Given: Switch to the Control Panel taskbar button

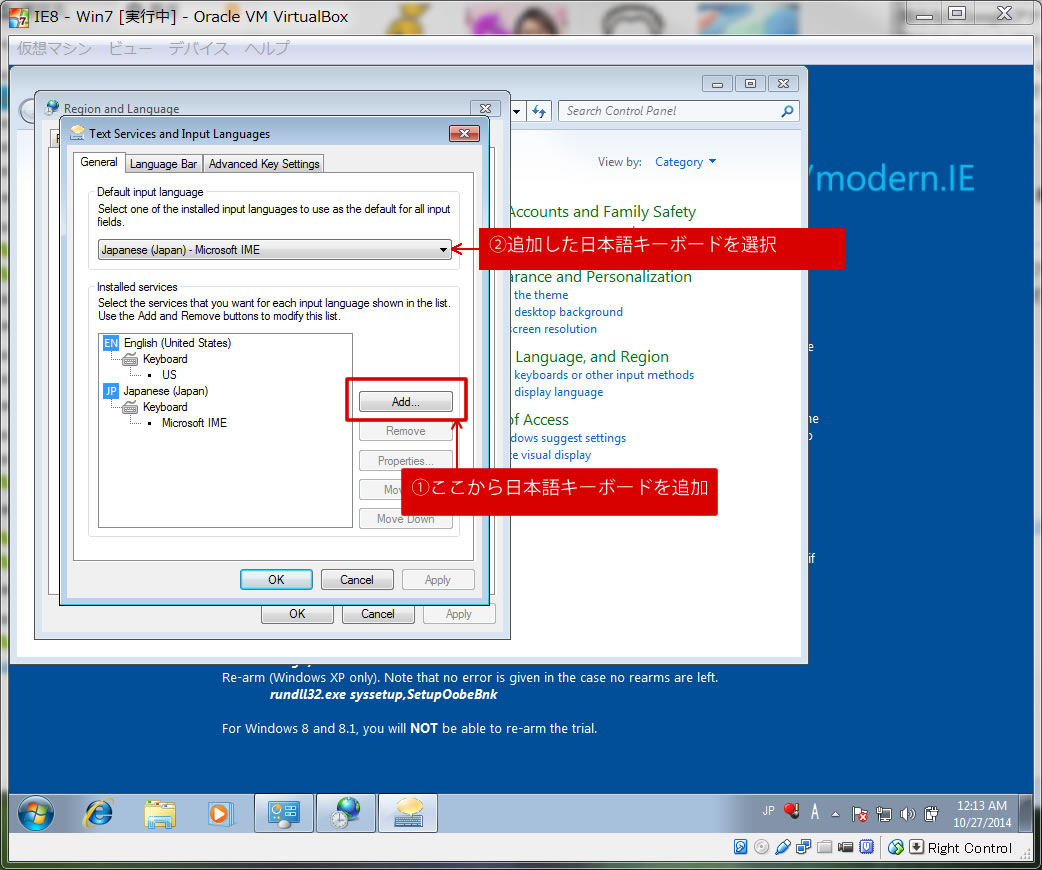Looking at the screenshot, I should coord(284,813).
